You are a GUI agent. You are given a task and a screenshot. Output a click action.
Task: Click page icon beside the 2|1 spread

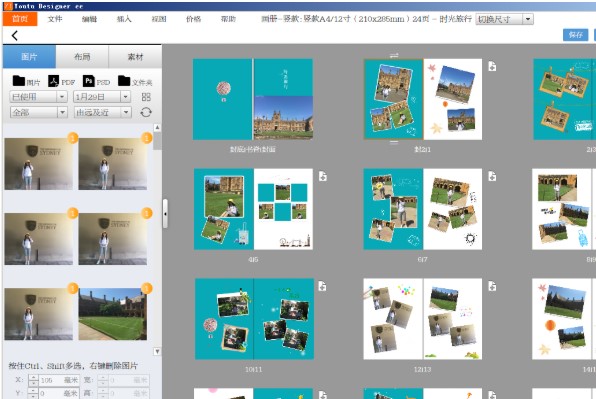click(492, 66)
